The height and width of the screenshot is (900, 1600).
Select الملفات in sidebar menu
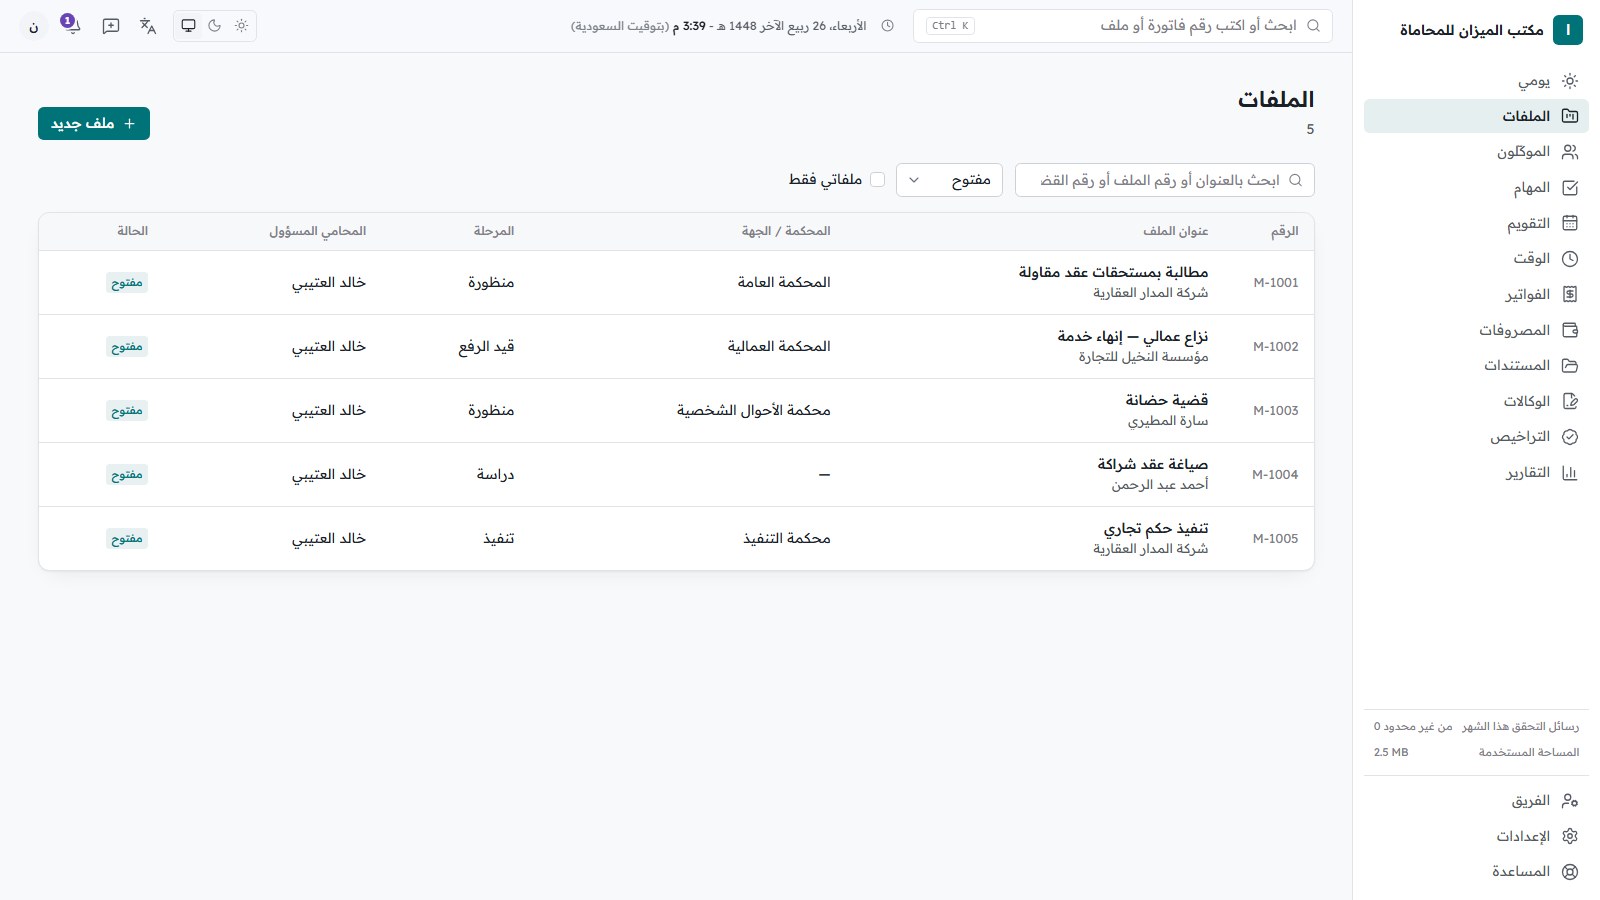[1476, 116]
